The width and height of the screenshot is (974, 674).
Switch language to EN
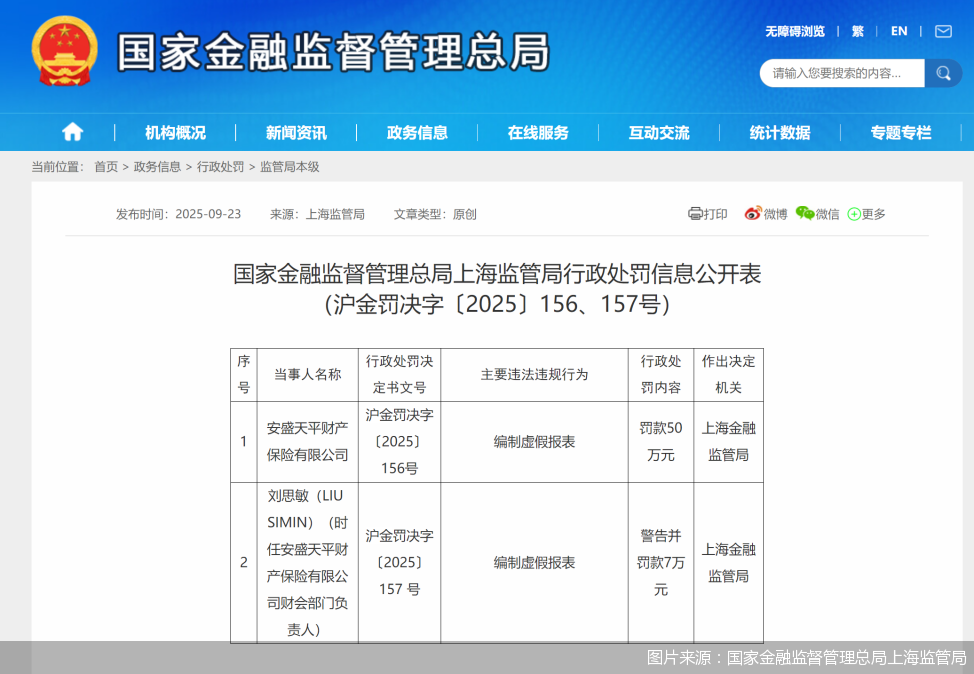[x=899, y=31]
